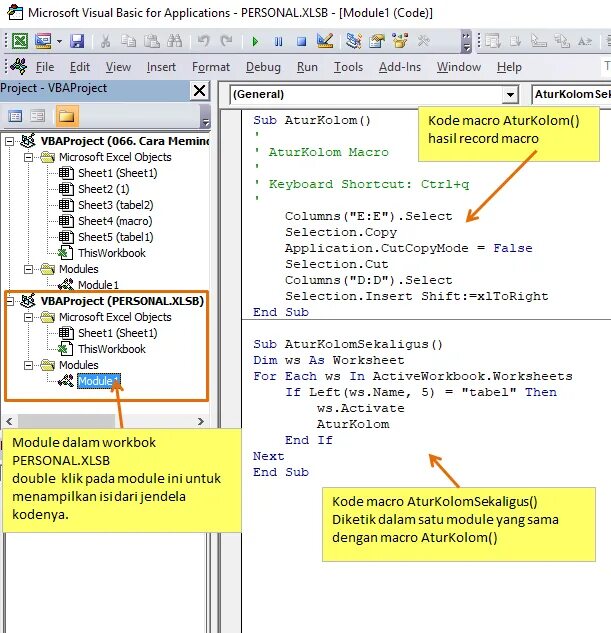Click the AturKolomSek procedure combo box
Viewport: 611px width, 633px height.
point(571,94)
